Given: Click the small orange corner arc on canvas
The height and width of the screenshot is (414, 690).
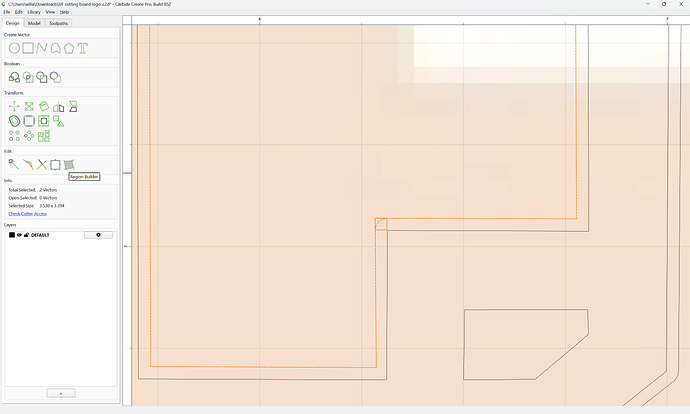Looking at the screenshot, I should click(379, 223).
